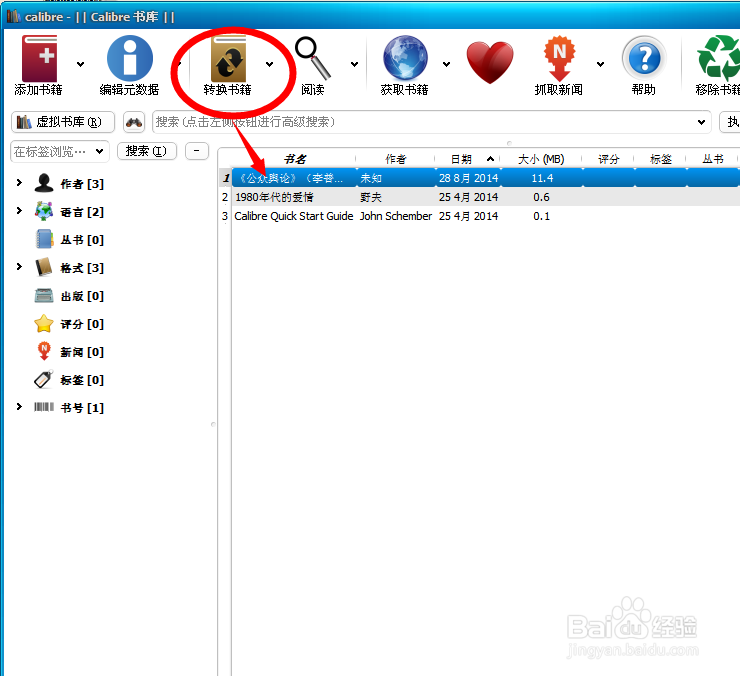Open advanced search via binoculars icon

pyautogui.click(x=134, y=122)
